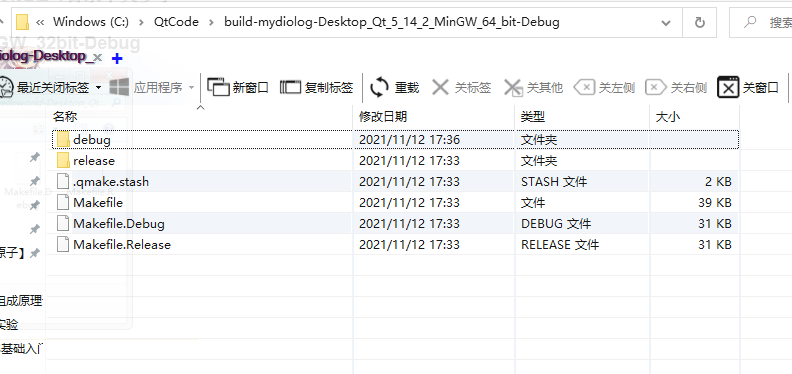Click the 新窗口 new window button
The image size is (792, 374).
[238, 88]
